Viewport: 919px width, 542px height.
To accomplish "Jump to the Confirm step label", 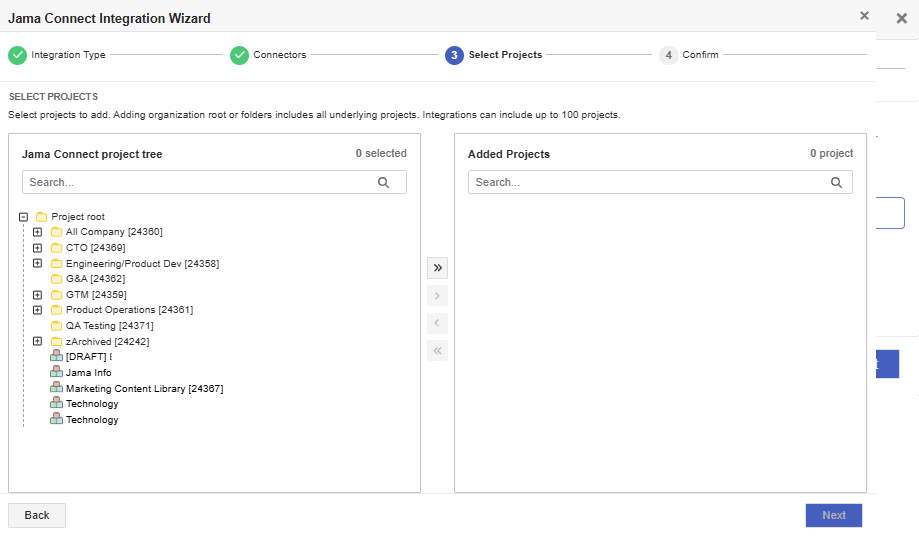I will coord(700,54).
